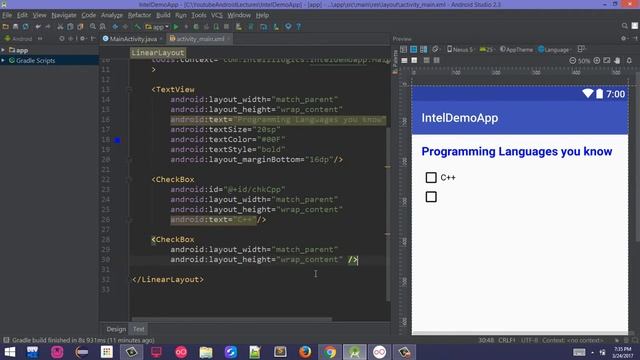Open the Preview panel settings gear
The height and width of the screenshot is (360, 640).
tap(624, 38)
